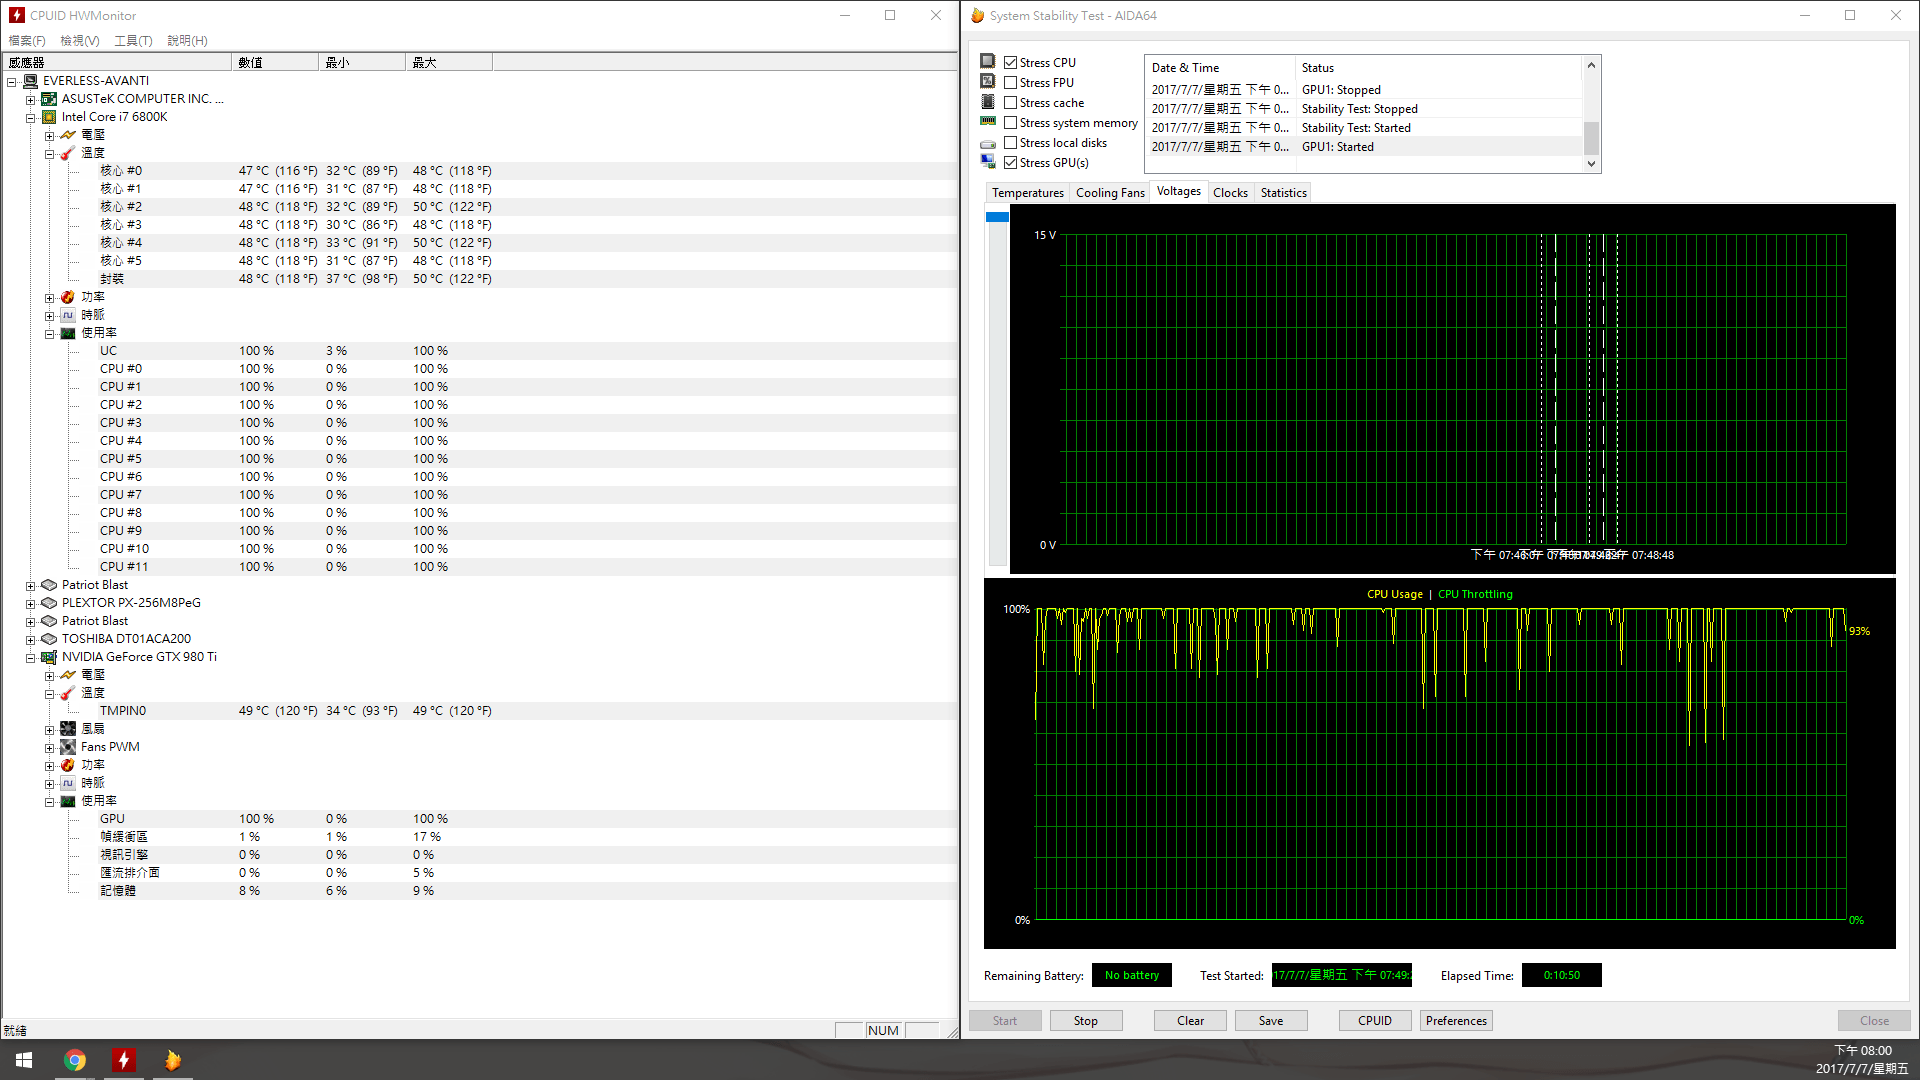Click the Save button
This screenshot has height=1080, width=1920.
(1271, 1021)
